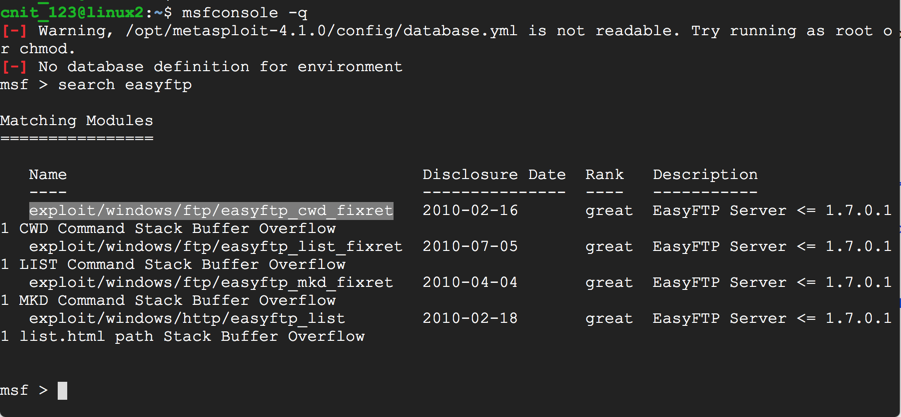Click the Rank column header
The image size is (901, 417).
tap(604, 175)
